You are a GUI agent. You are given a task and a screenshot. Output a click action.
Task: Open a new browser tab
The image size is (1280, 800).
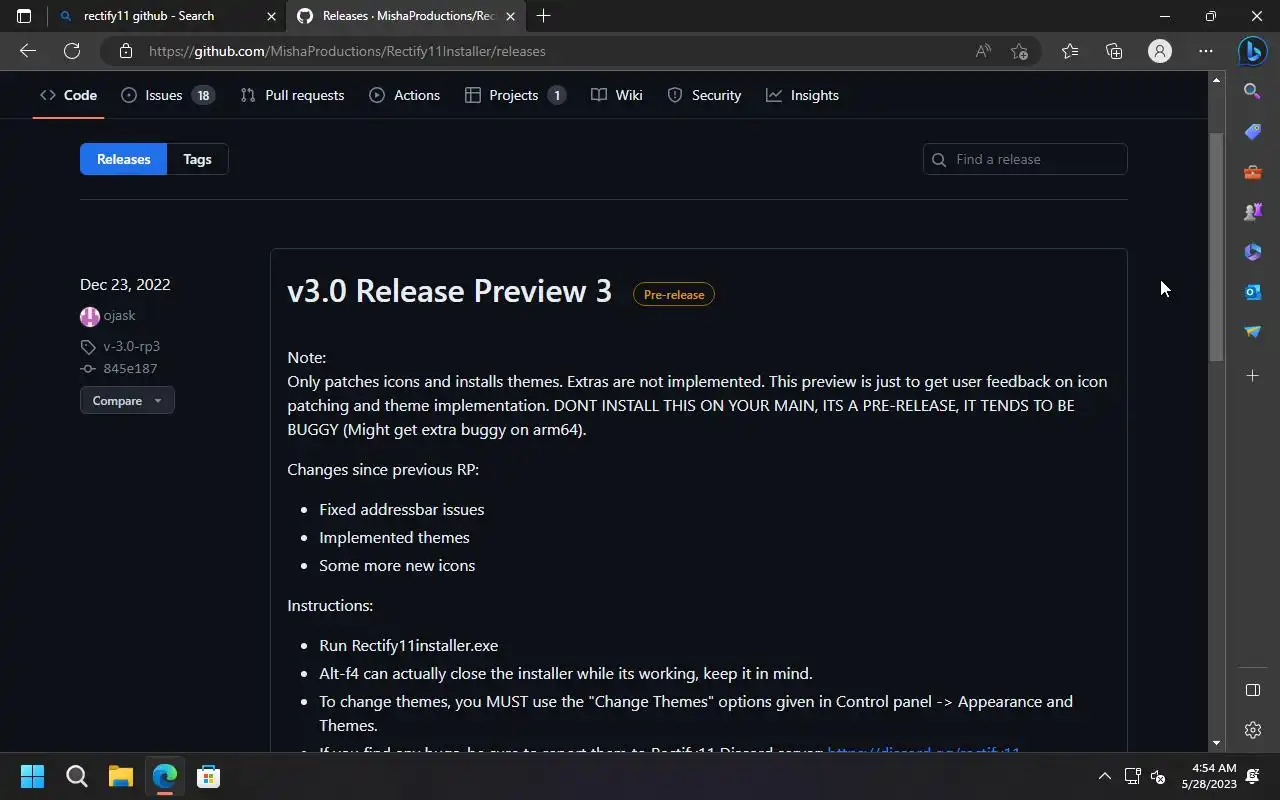543,16
